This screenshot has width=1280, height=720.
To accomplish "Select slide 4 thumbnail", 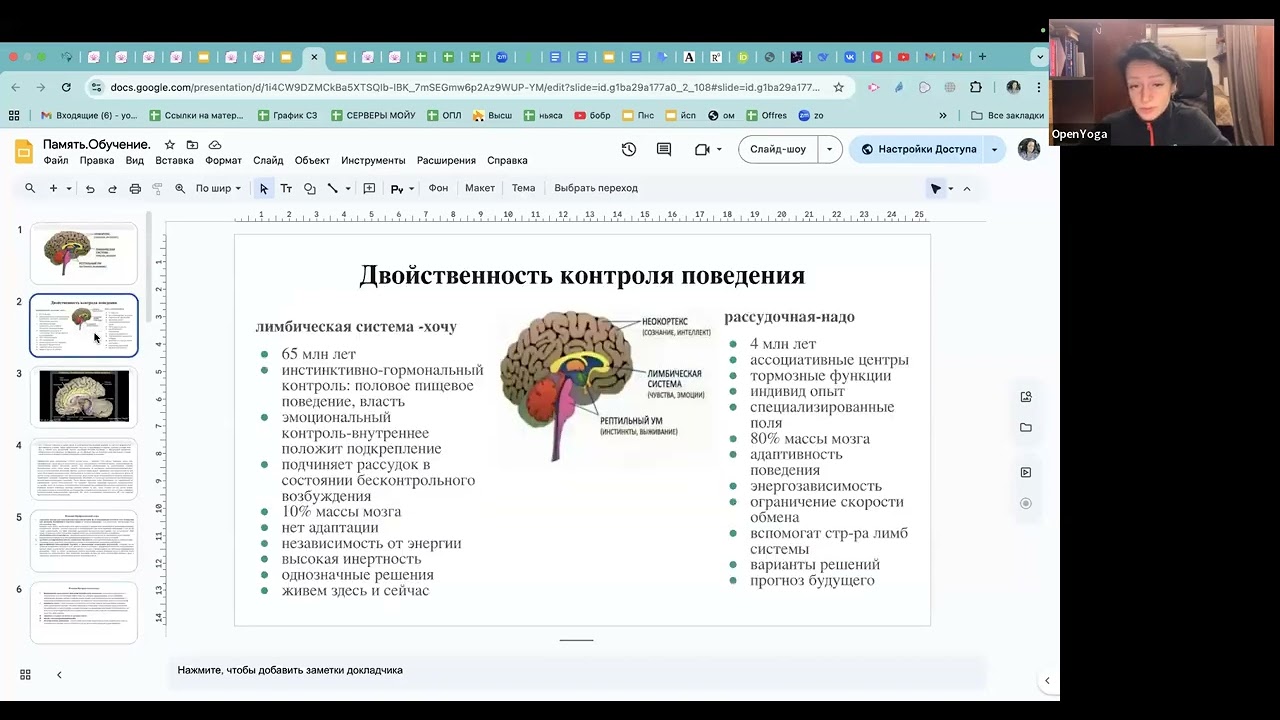I will (84, 468).
